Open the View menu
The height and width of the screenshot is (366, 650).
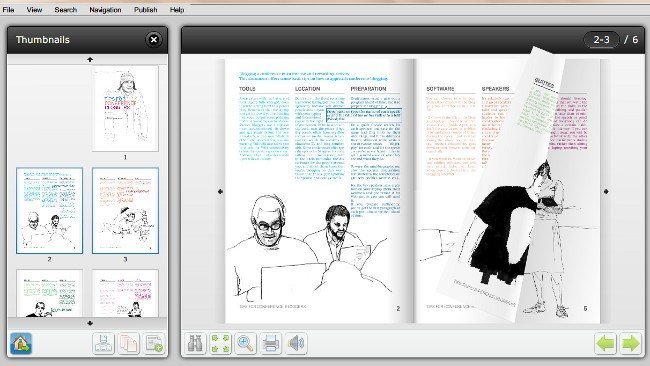34,9
